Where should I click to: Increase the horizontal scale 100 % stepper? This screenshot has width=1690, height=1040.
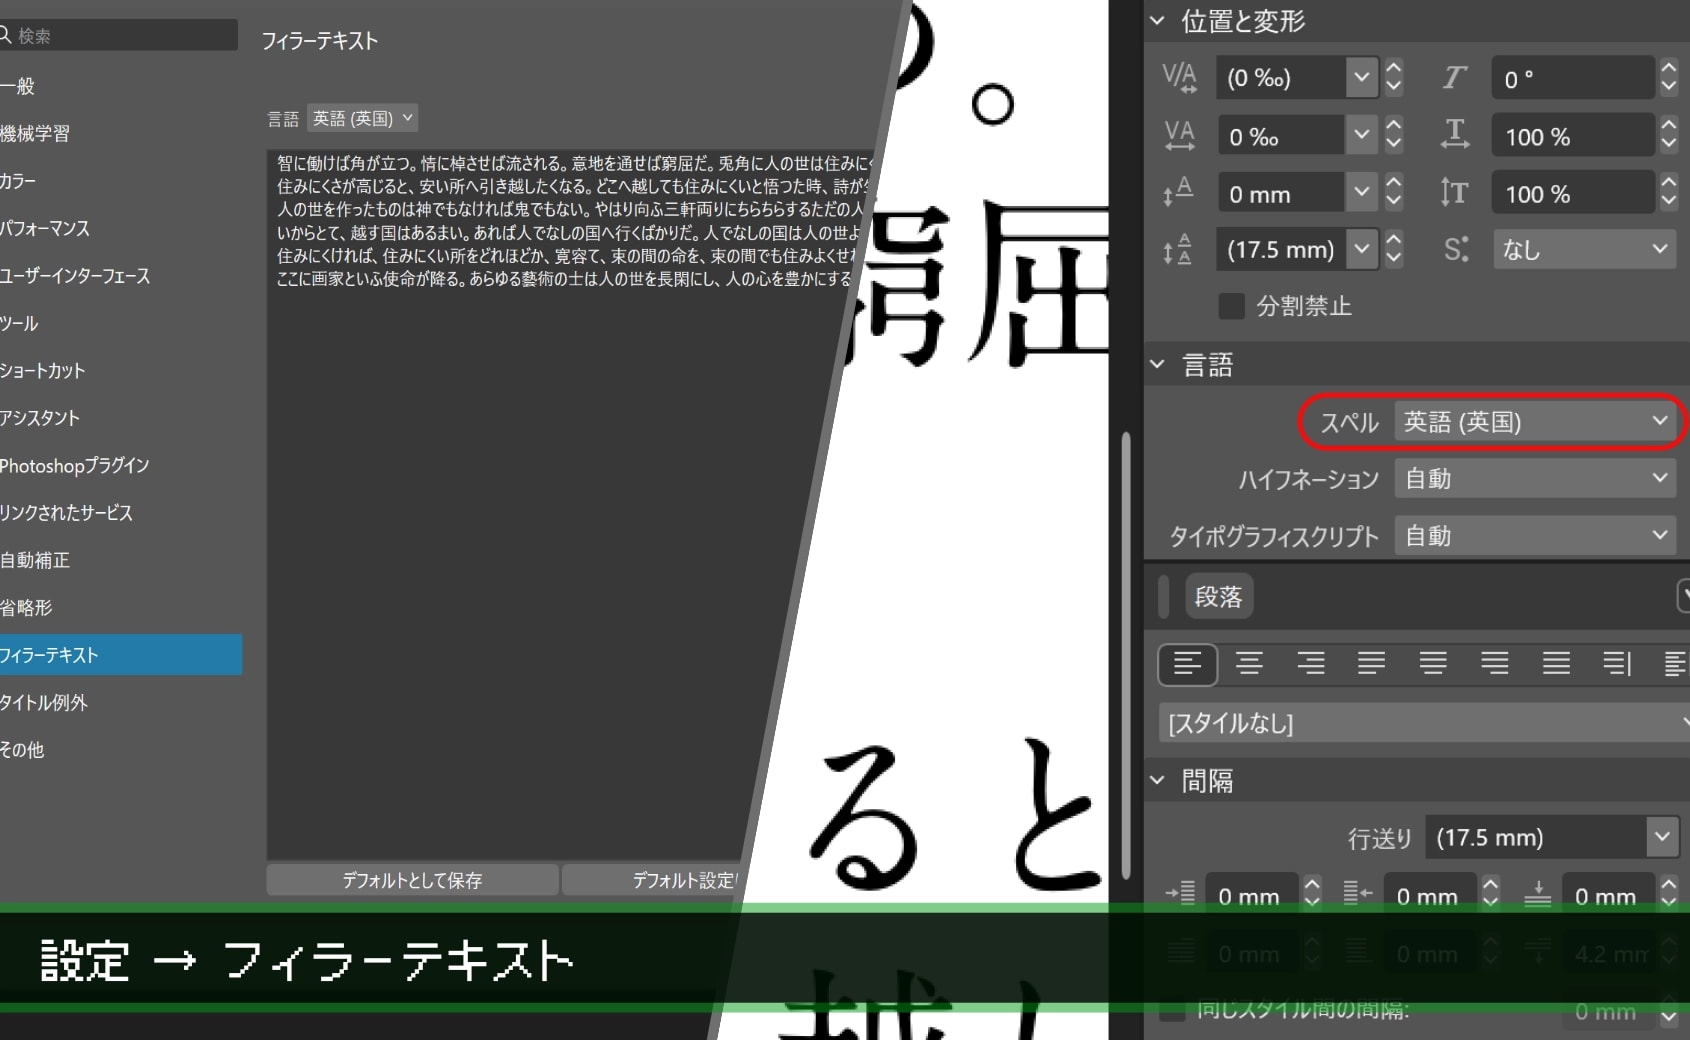pos(1668,126)
